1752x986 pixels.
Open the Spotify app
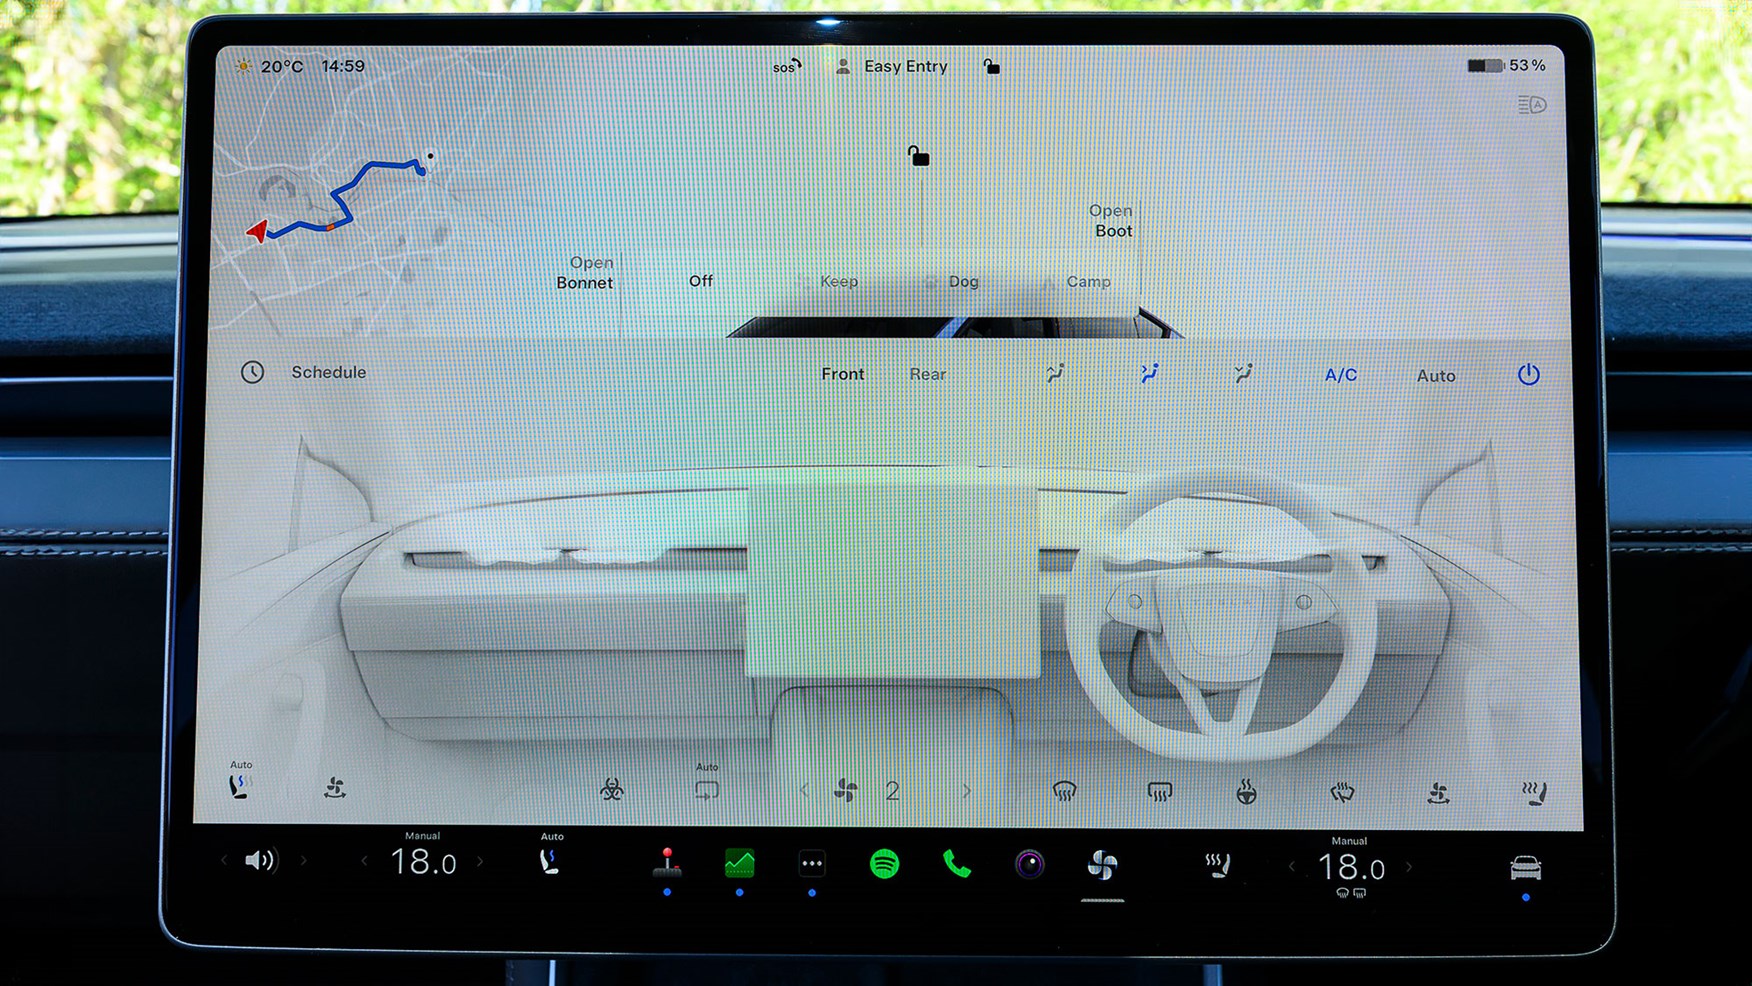coord(884,863)
